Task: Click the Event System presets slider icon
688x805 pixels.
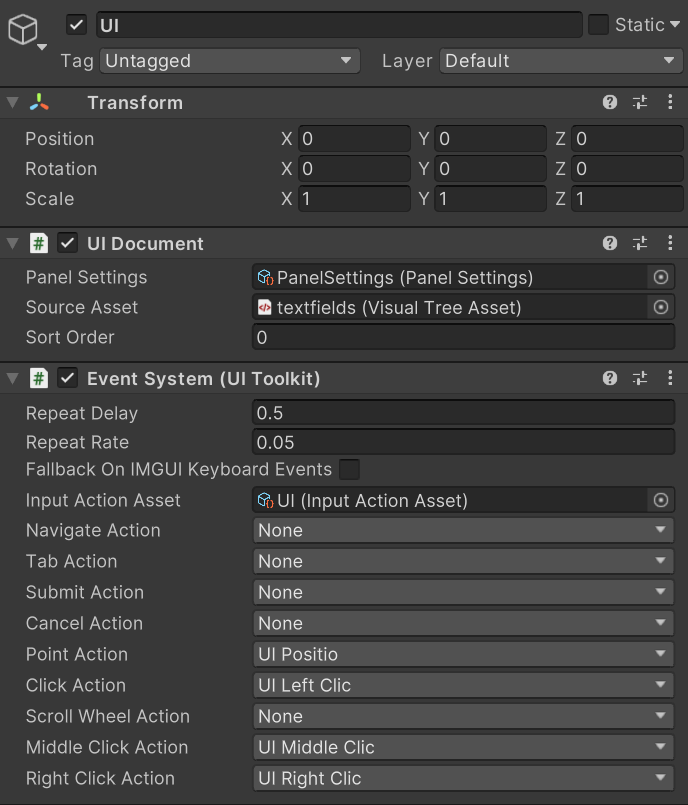Action: pos(640,379)
